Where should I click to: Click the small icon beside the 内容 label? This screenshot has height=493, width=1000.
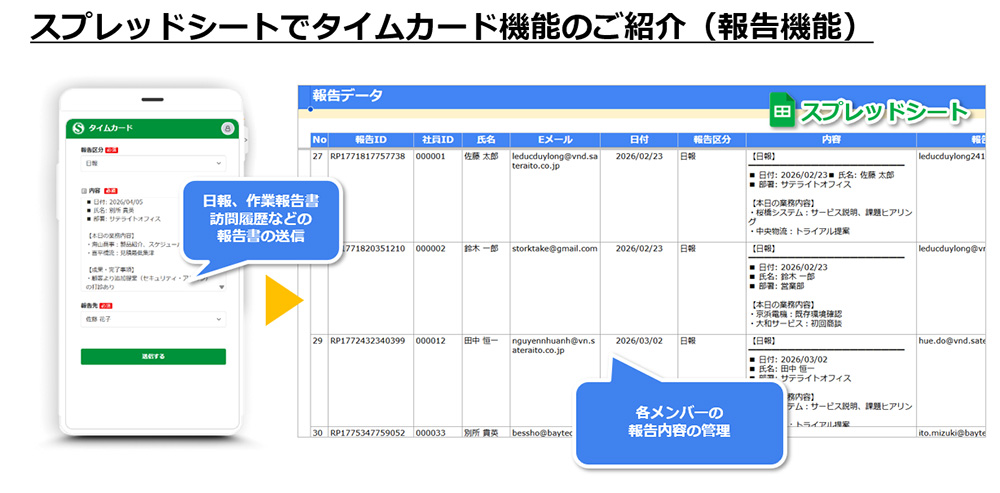point(84,189)
